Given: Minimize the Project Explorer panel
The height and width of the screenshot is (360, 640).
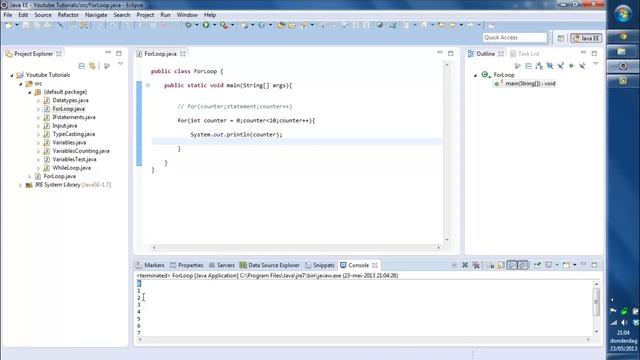Looking at the screenshot, I should click(108, 53).
